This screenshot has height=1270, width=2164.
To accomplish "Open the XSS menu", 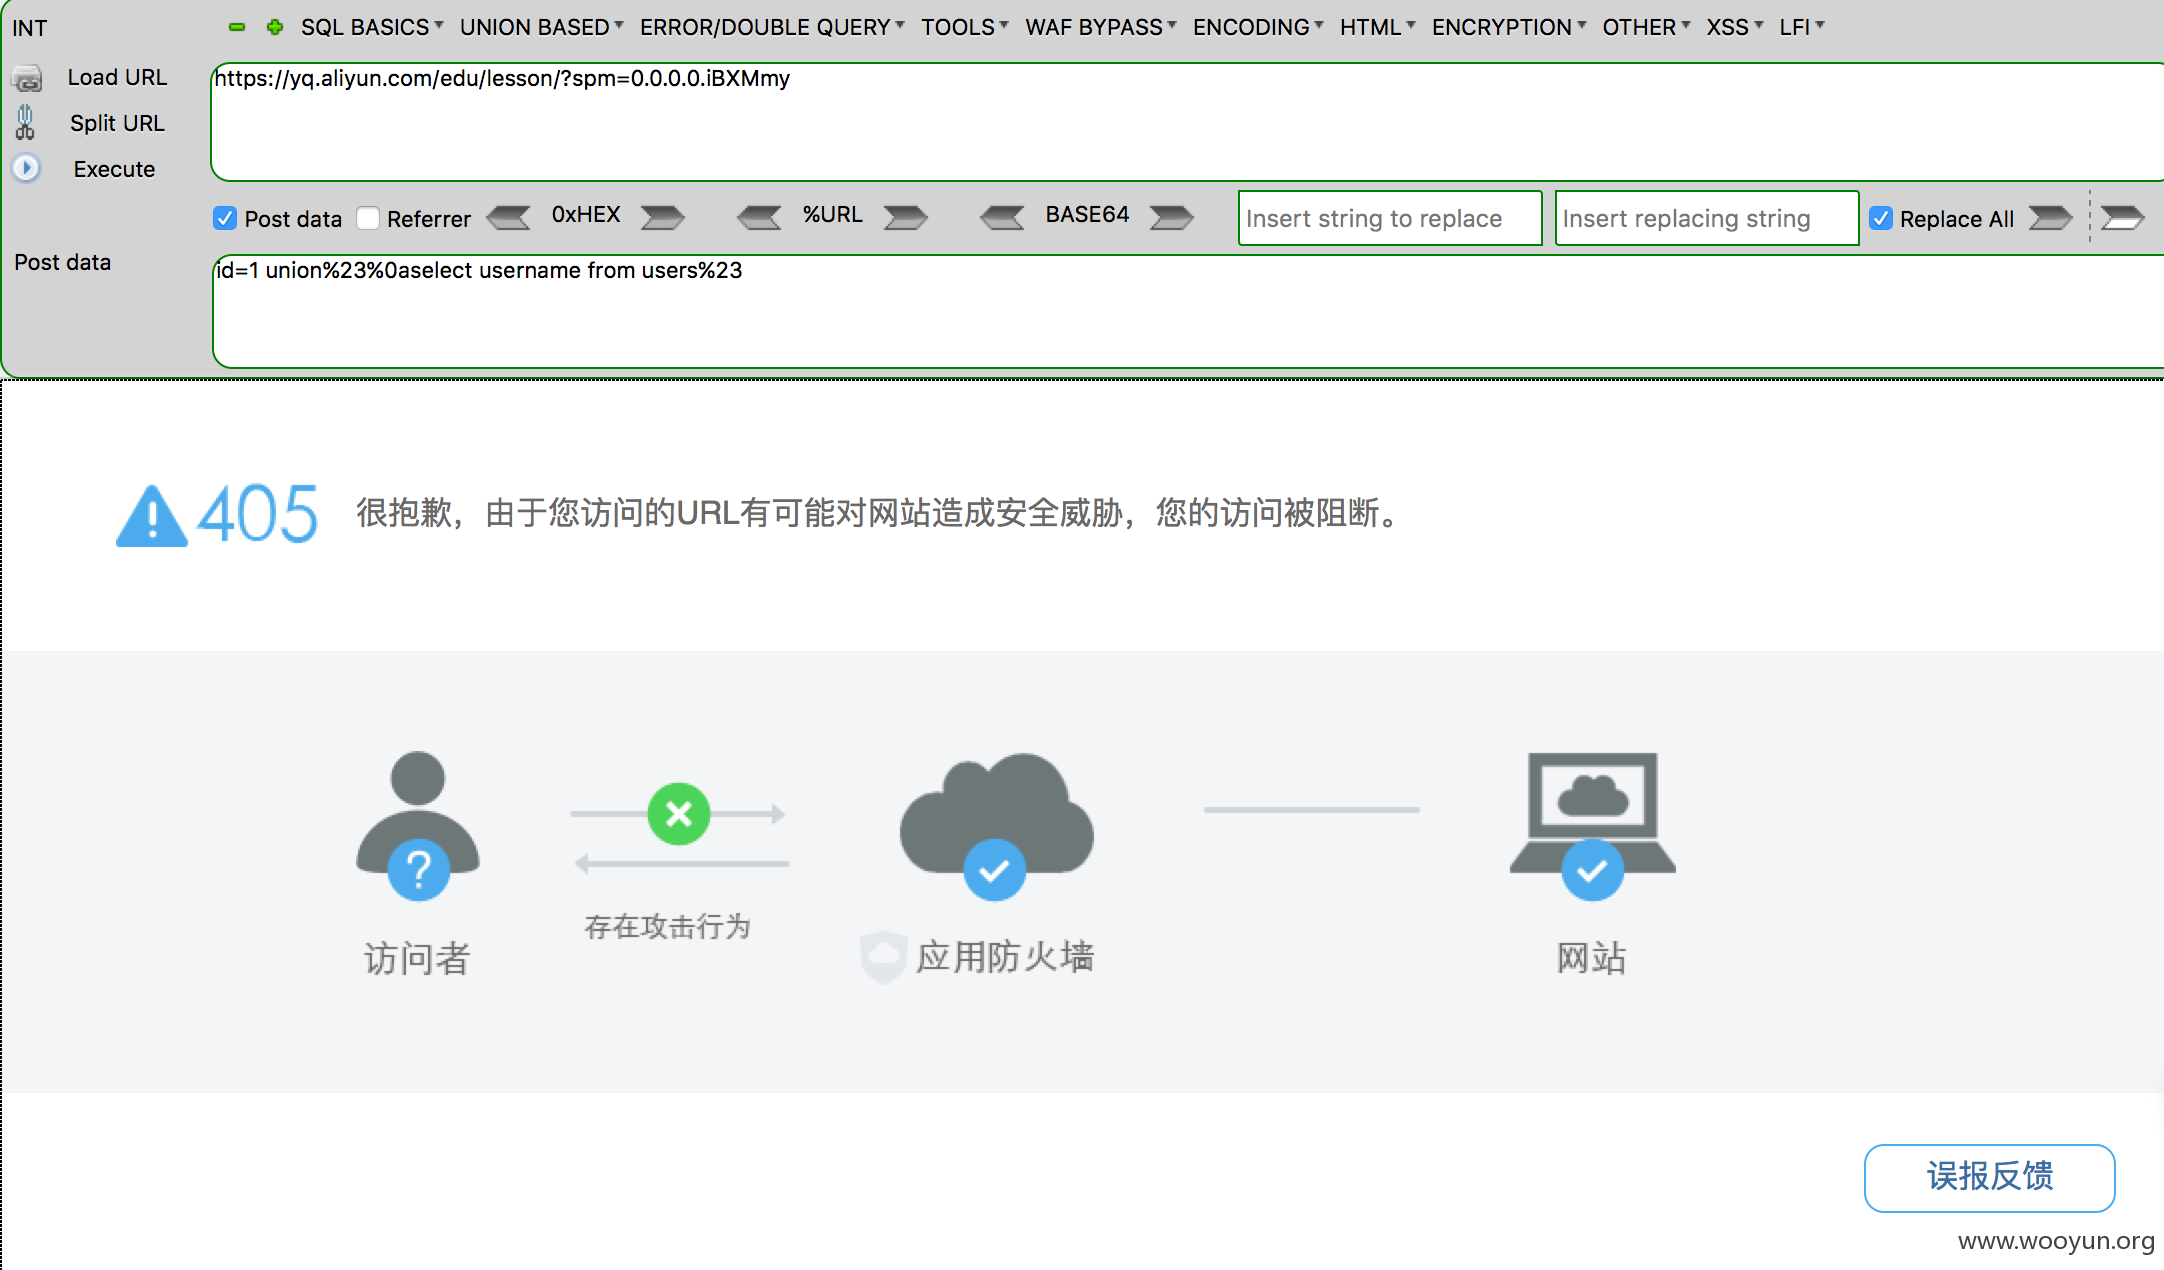I will pyautogui.click(x=1734, y=27).
